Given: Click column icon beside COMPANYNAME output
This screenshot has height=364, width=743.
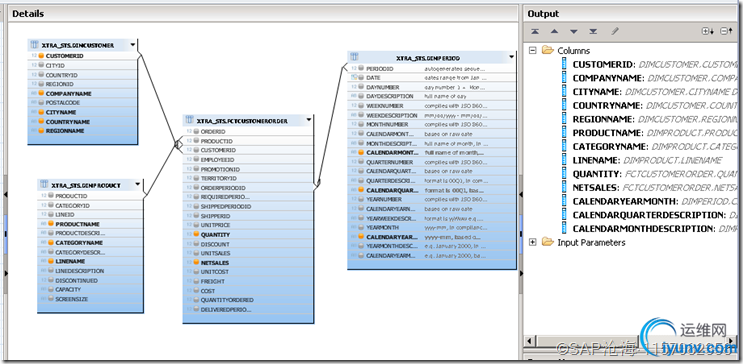Looking at the screenshot, I should click(564, 78).
